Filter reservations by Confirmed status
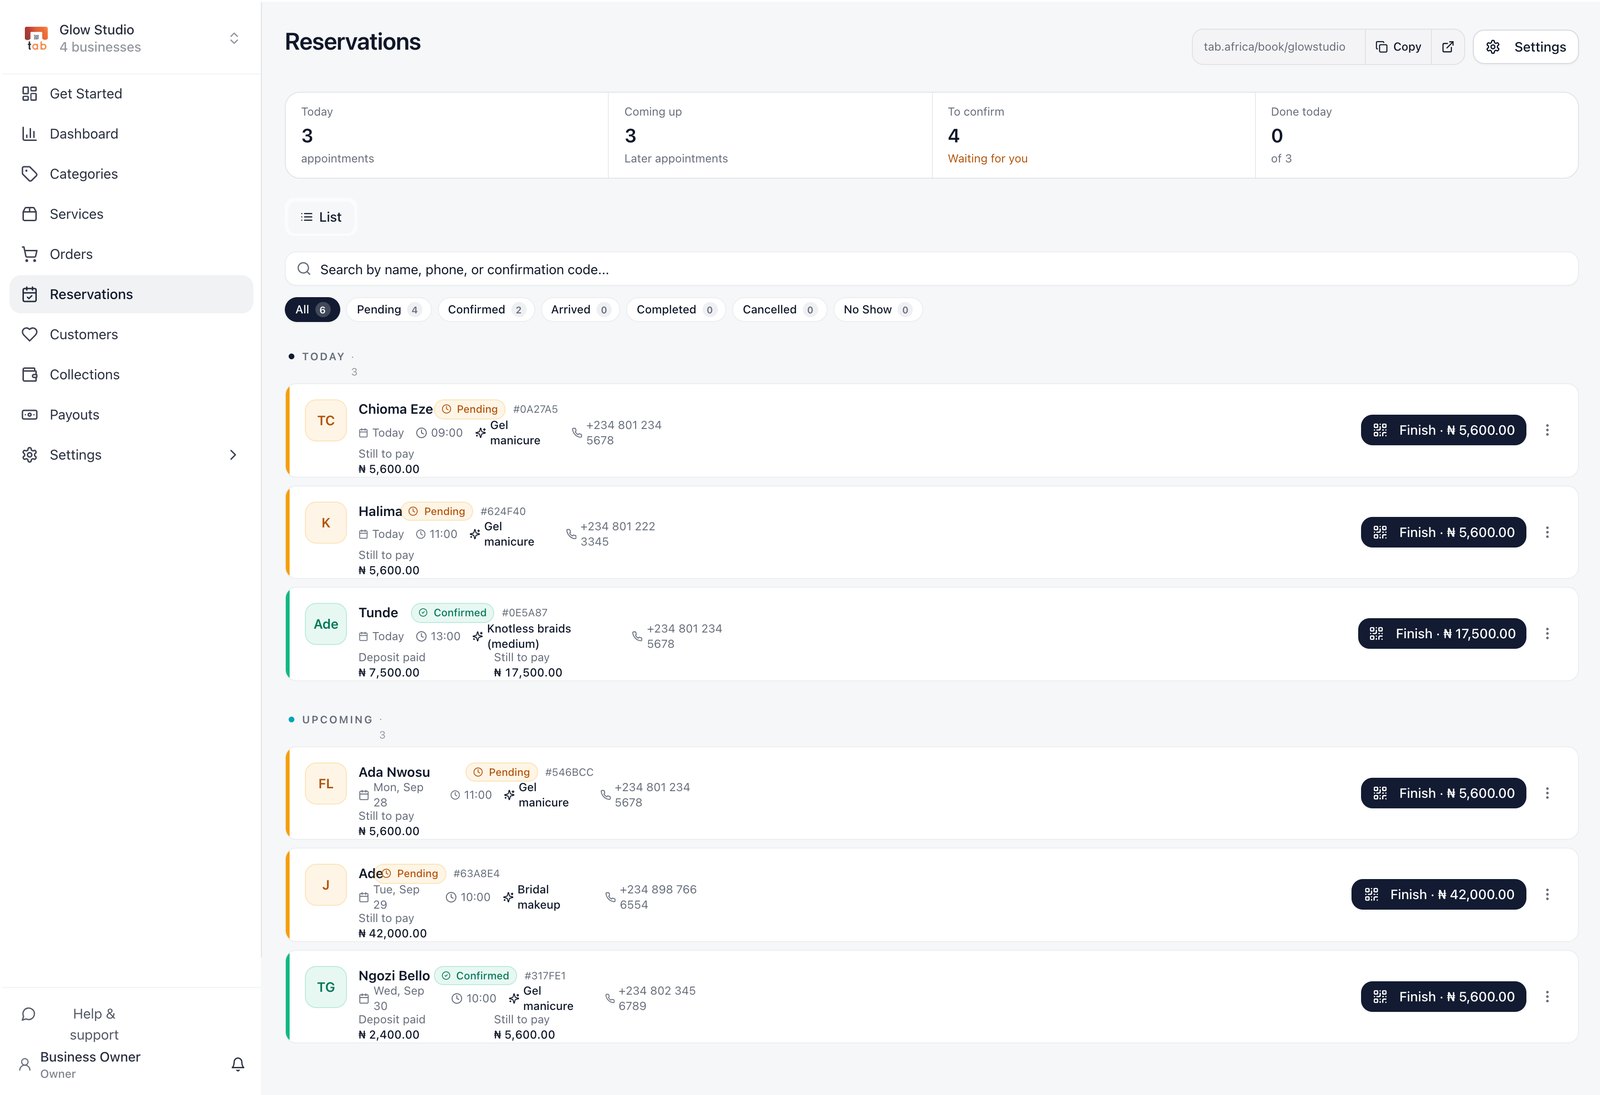 point(486,310)
